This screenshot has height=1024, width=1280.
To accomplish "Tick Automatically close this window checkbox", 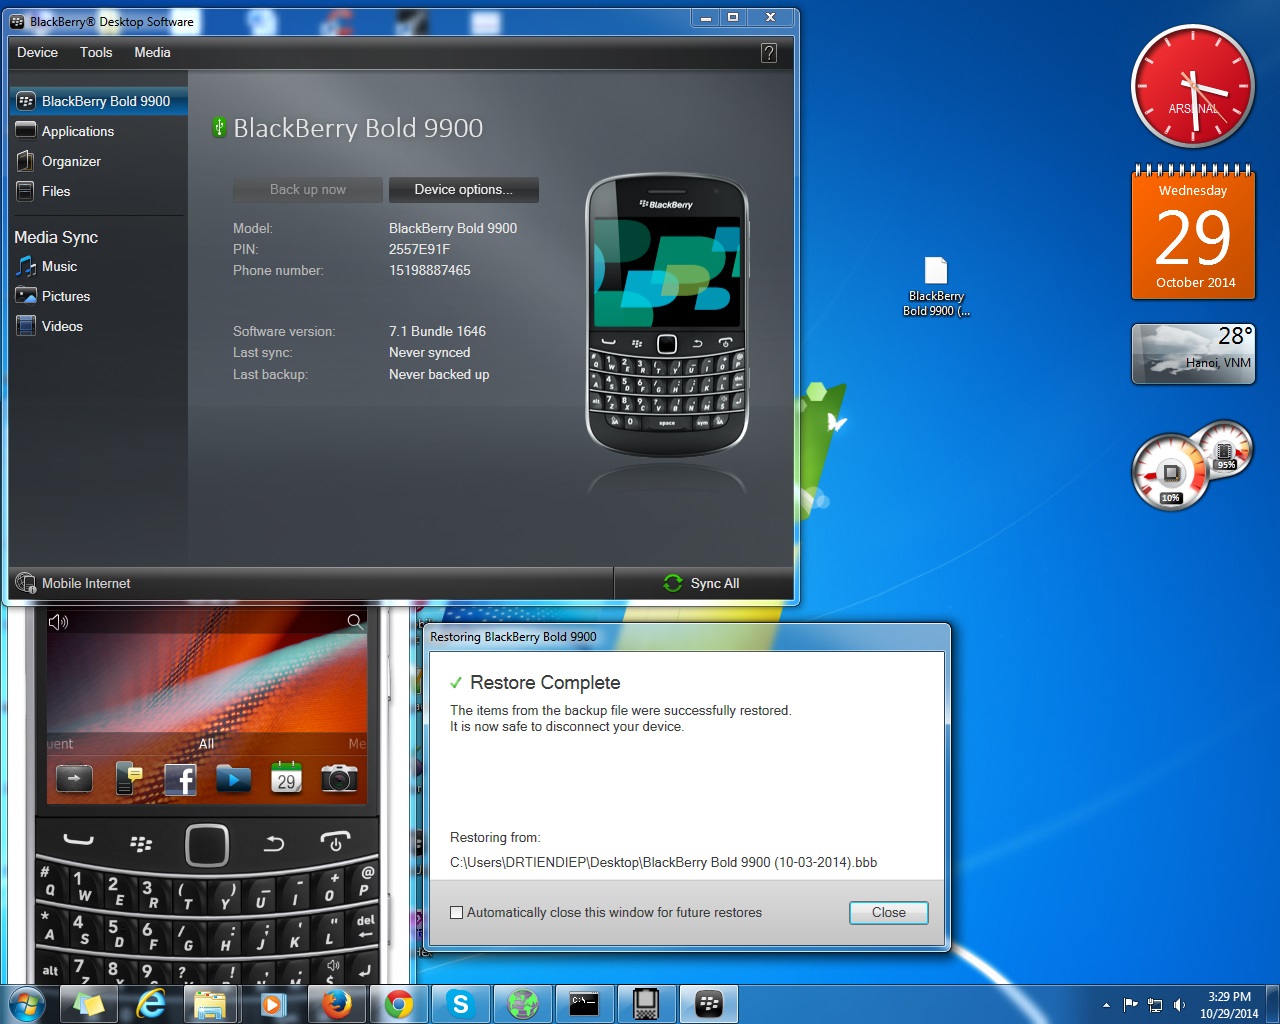I will tap(457, 912).
